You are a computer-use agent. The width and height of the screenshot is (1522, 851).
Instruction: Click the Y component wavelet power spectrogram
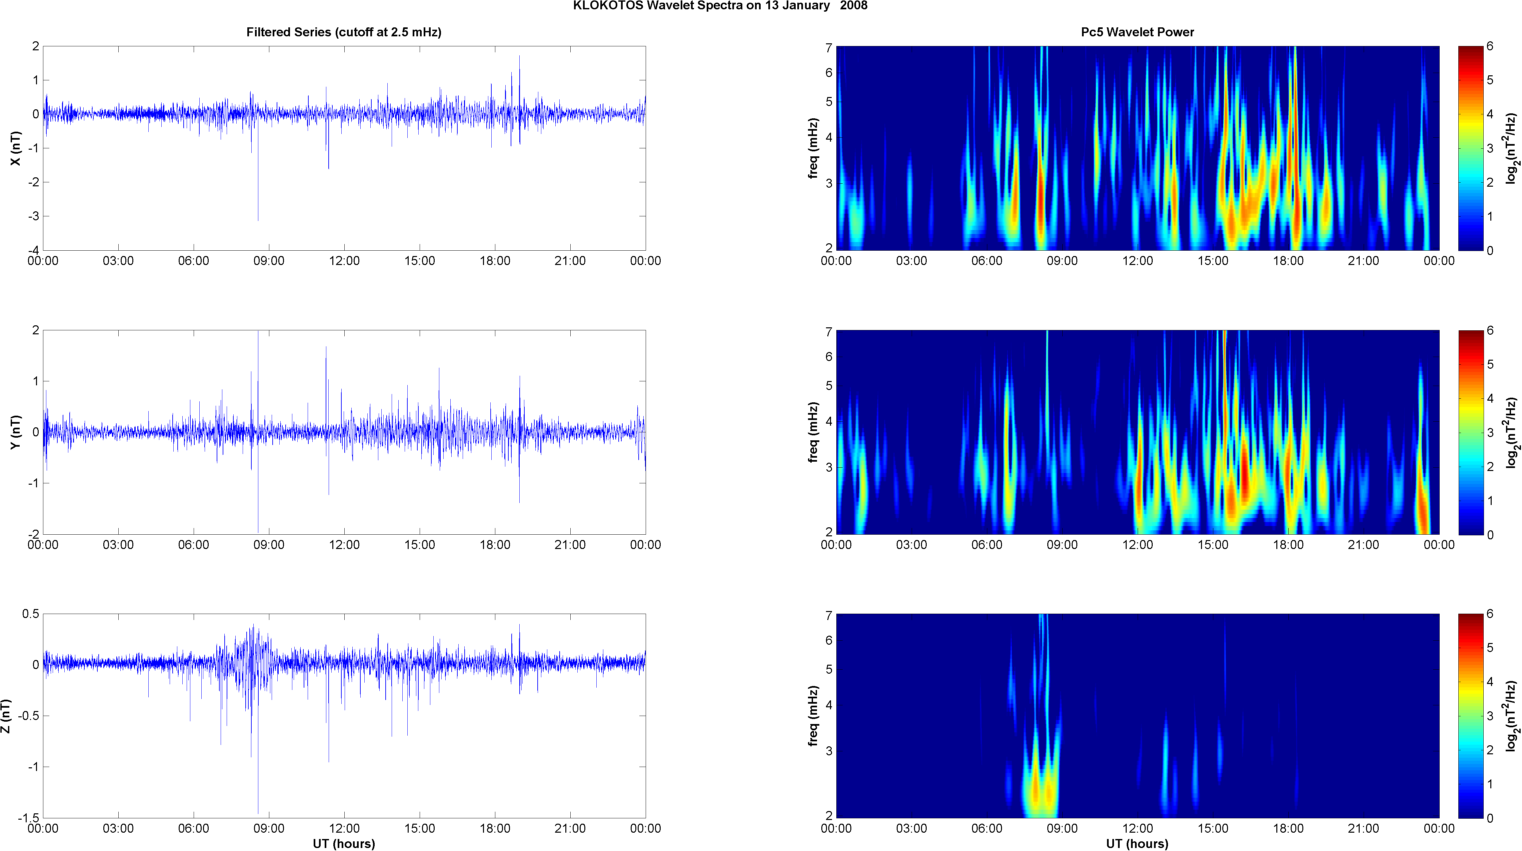(1137, 432)
